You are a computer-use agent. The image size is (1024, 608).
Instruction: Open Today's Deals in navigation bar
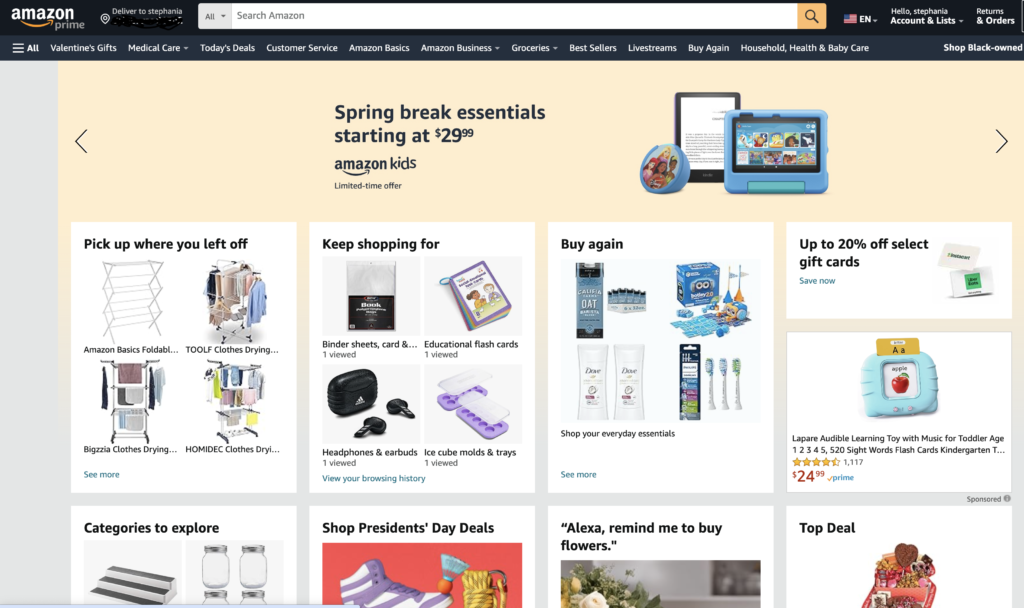click(227, 48)
